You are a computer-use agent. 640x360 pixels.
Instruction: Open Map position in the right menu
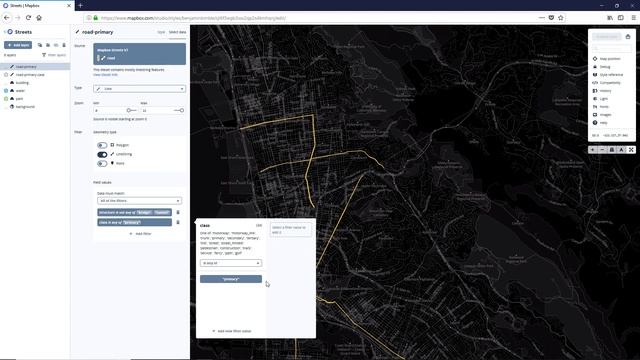(x=606, y=59)
